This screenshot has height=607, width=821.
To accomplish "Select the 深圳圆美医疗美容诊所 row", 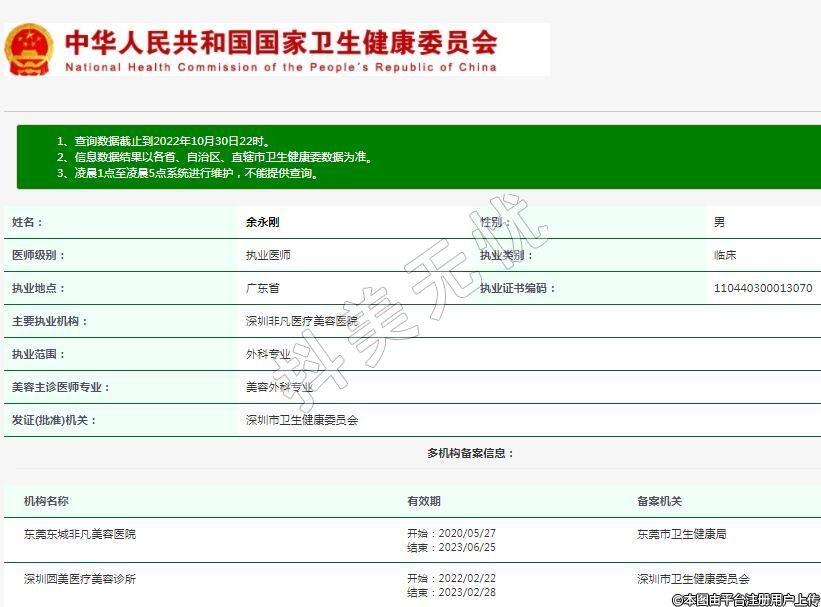I will click(x=80, y=579).
